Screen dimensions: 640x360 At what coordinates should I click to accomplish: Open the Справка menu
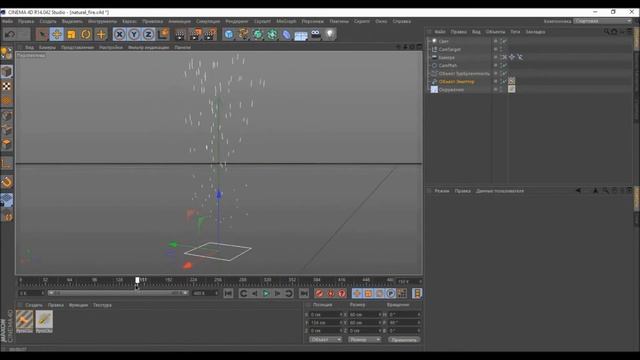click(x=402, y=21)
